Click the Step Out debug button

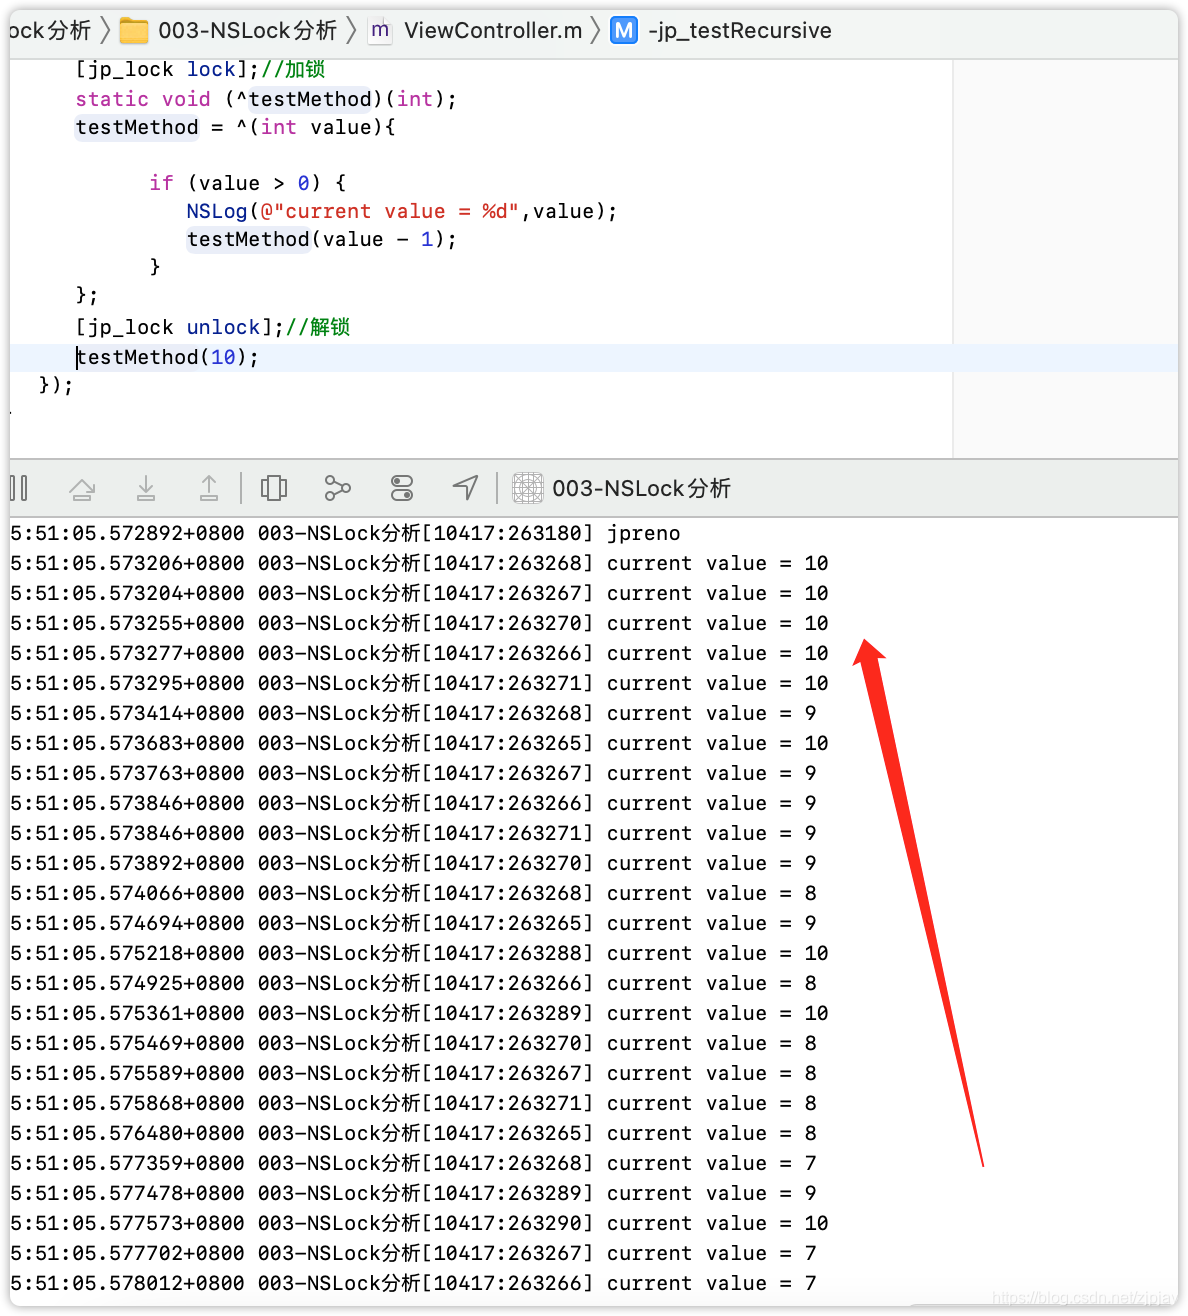point(209,488)
